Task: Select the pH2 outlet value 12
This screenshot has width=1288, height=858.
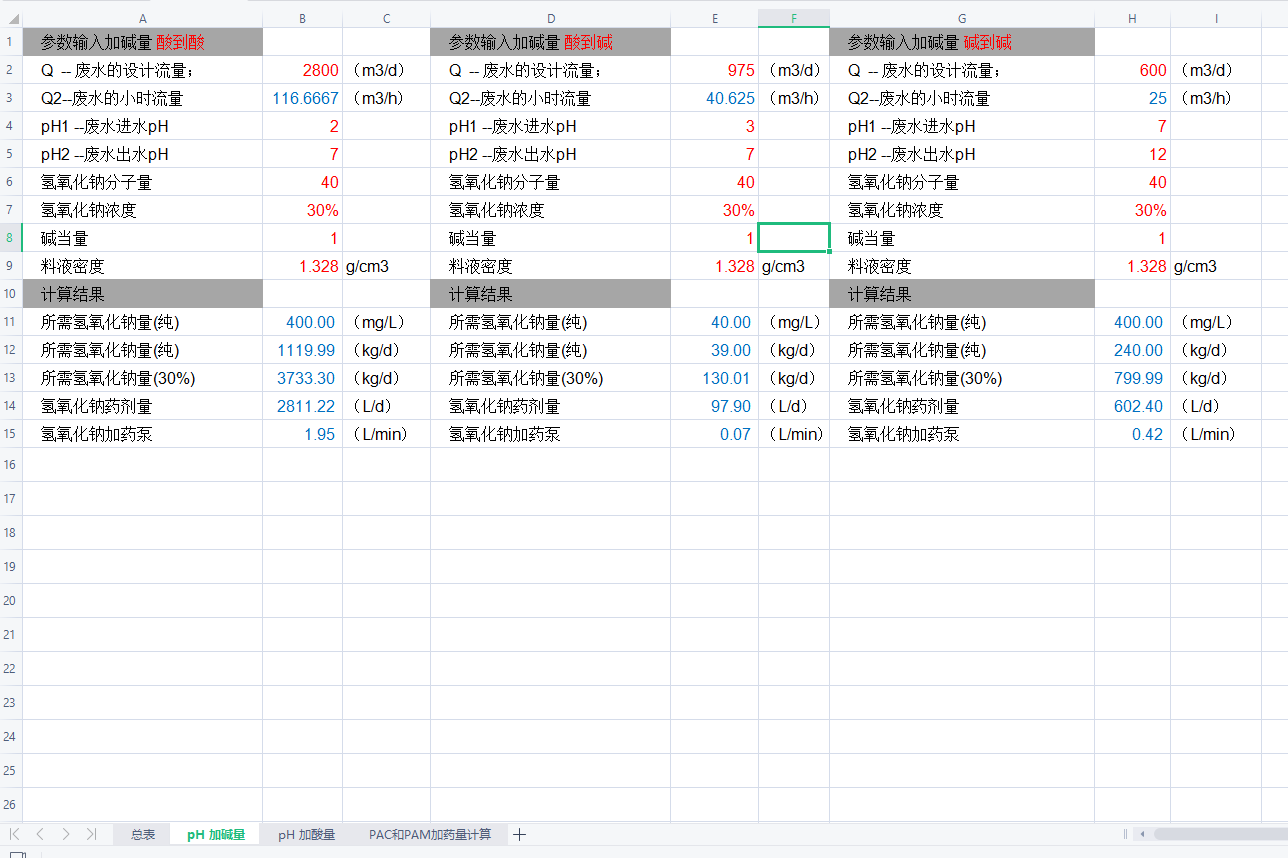Action: click(1132, 154)
